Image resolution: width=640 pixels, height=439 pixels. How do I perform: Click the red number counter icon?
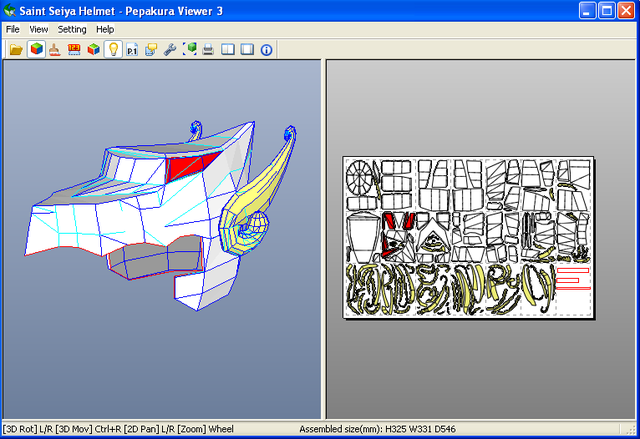click(x=73, y=49)
